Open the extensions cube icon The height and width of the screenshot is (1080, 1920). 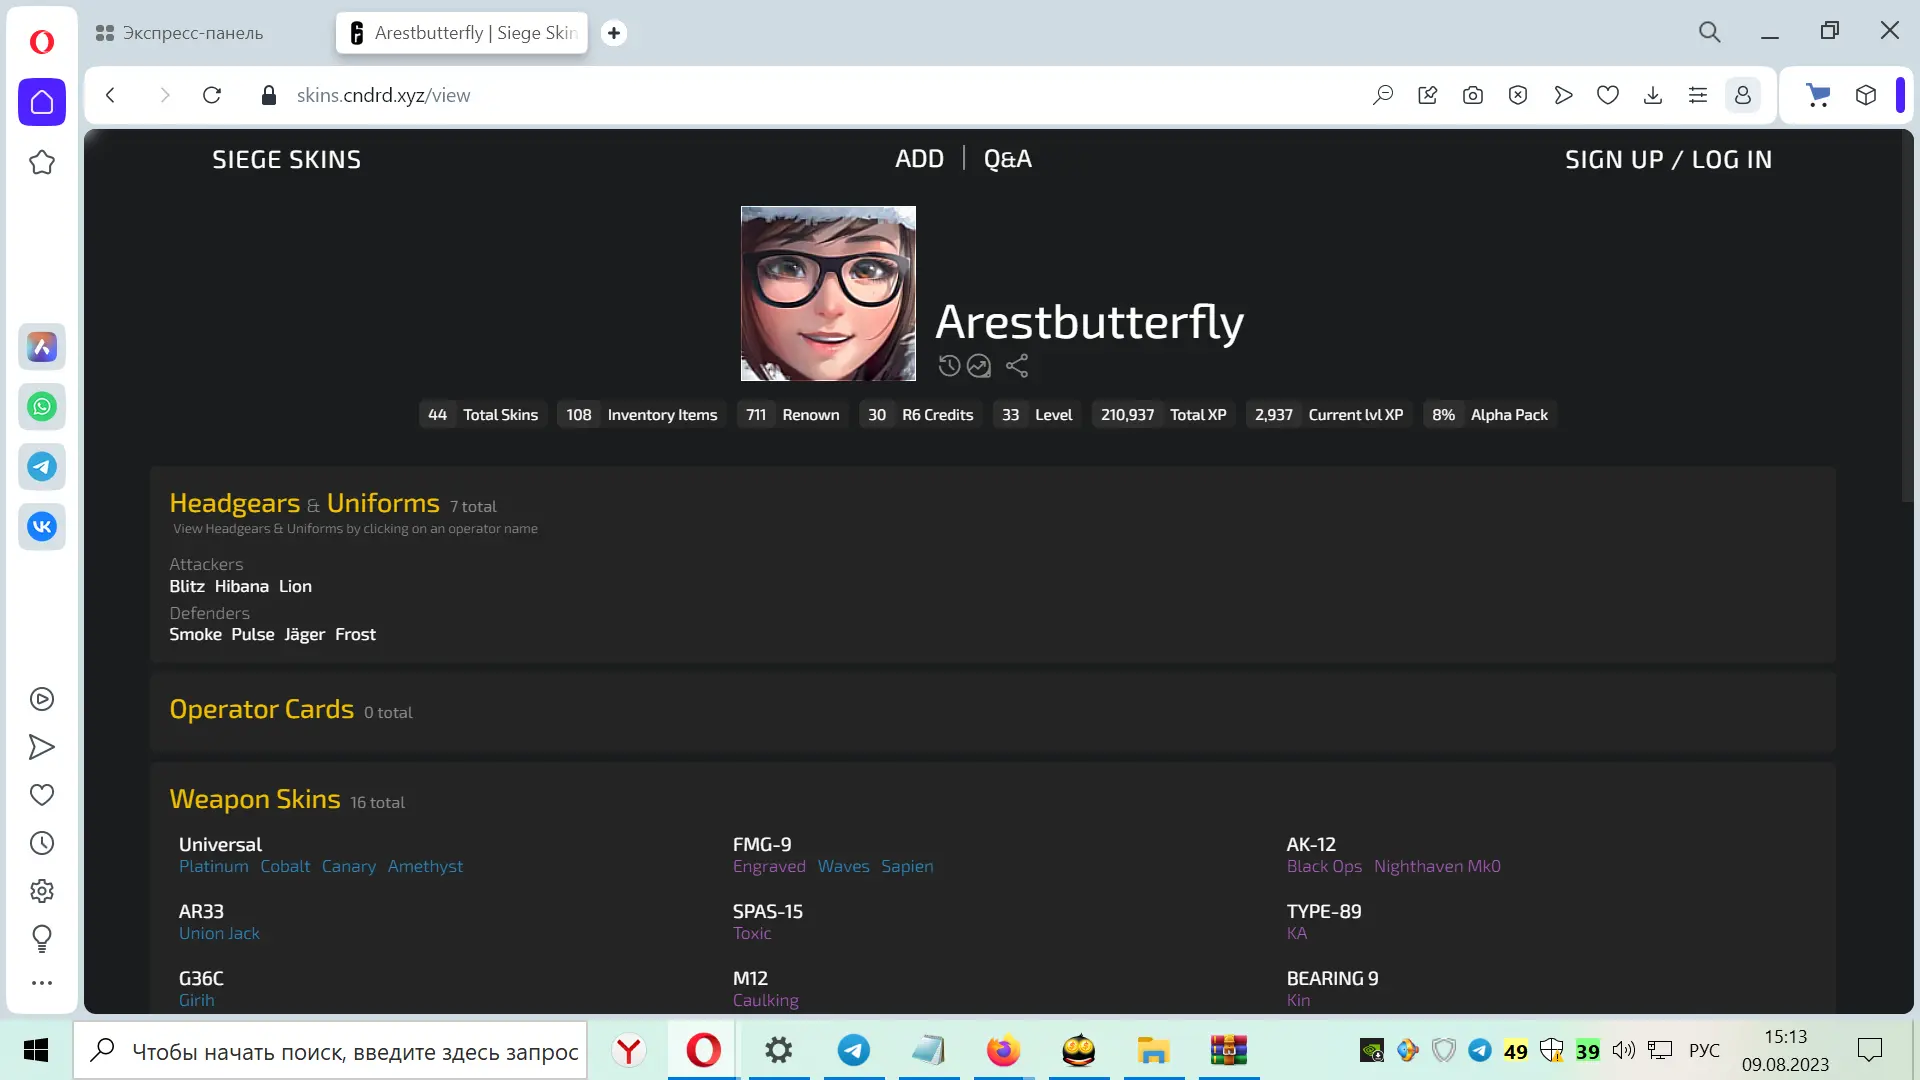[1866, 95]
